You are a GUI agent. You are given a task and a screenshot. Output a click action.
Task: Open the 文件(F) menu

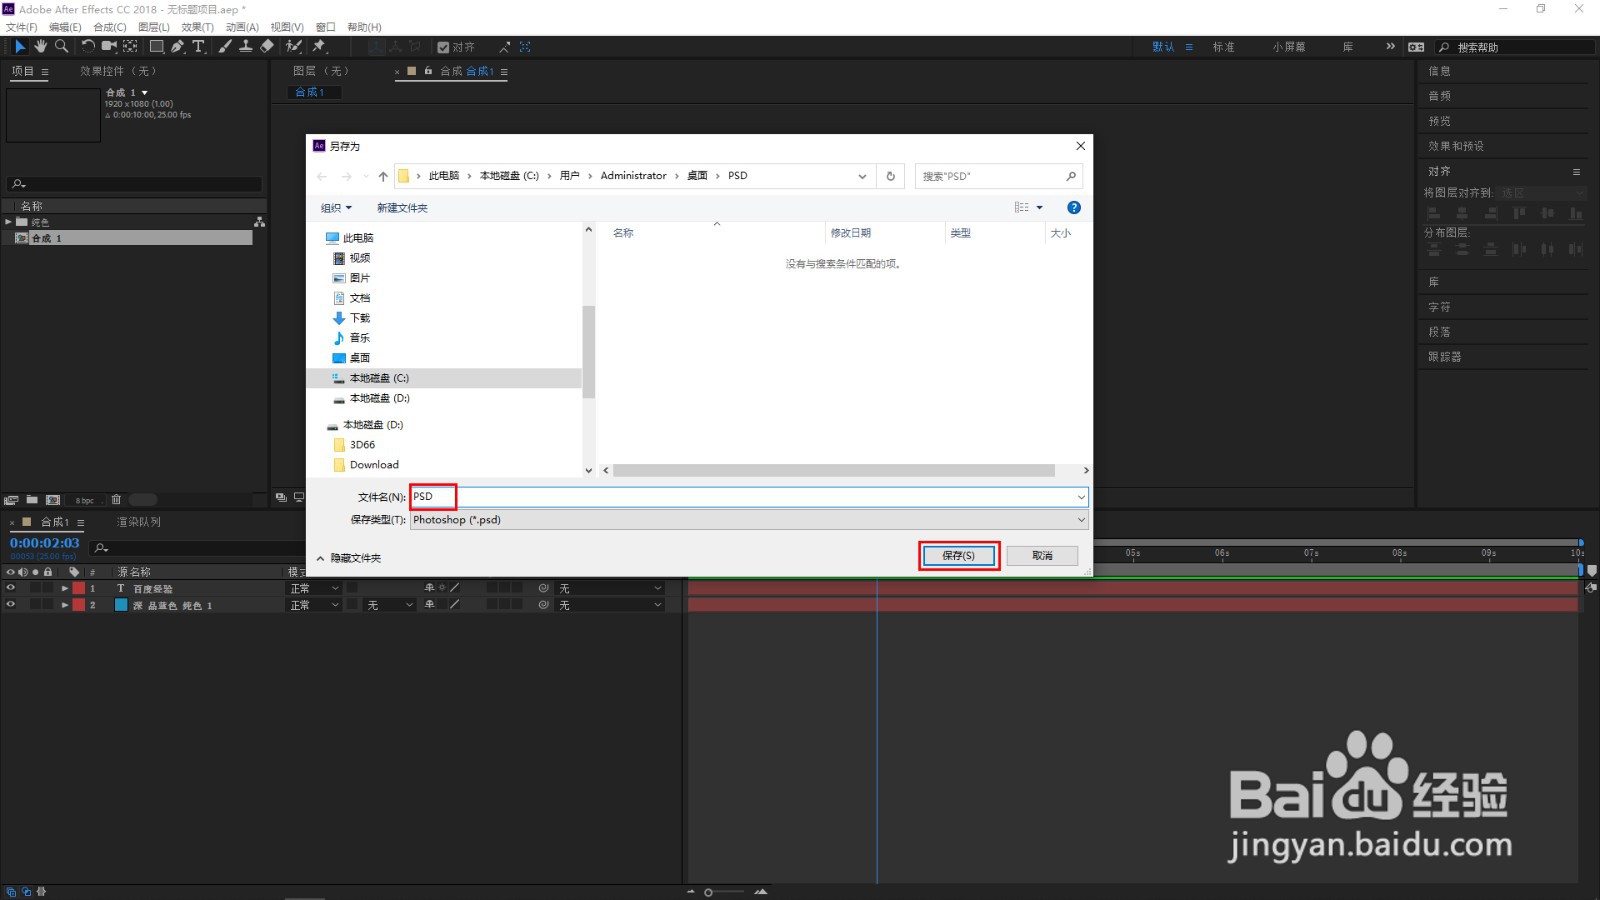[x=22, y=27]
